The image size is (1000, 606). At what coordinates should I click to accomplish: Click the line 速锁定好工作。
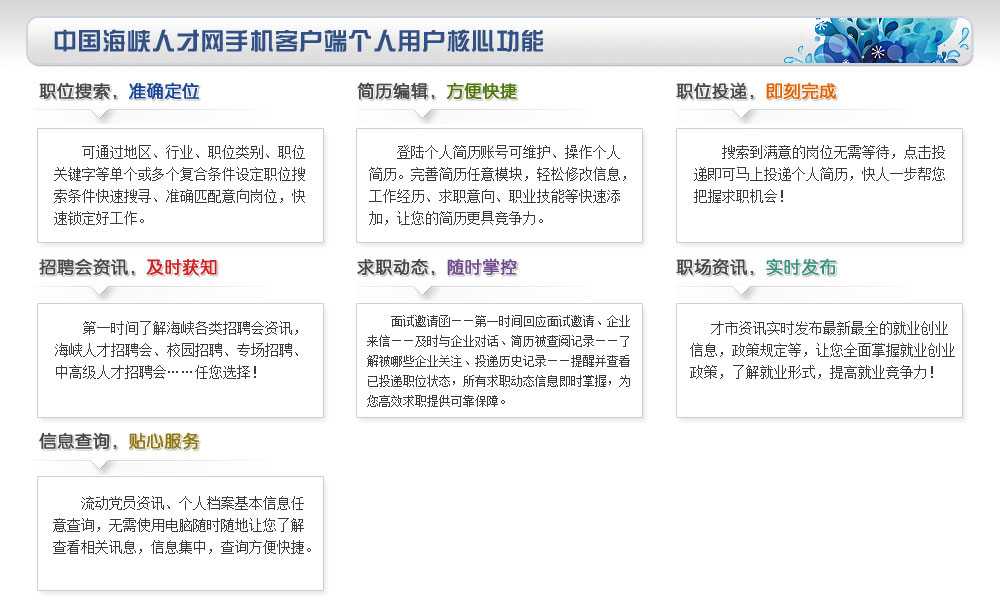[x=100, y=219]
